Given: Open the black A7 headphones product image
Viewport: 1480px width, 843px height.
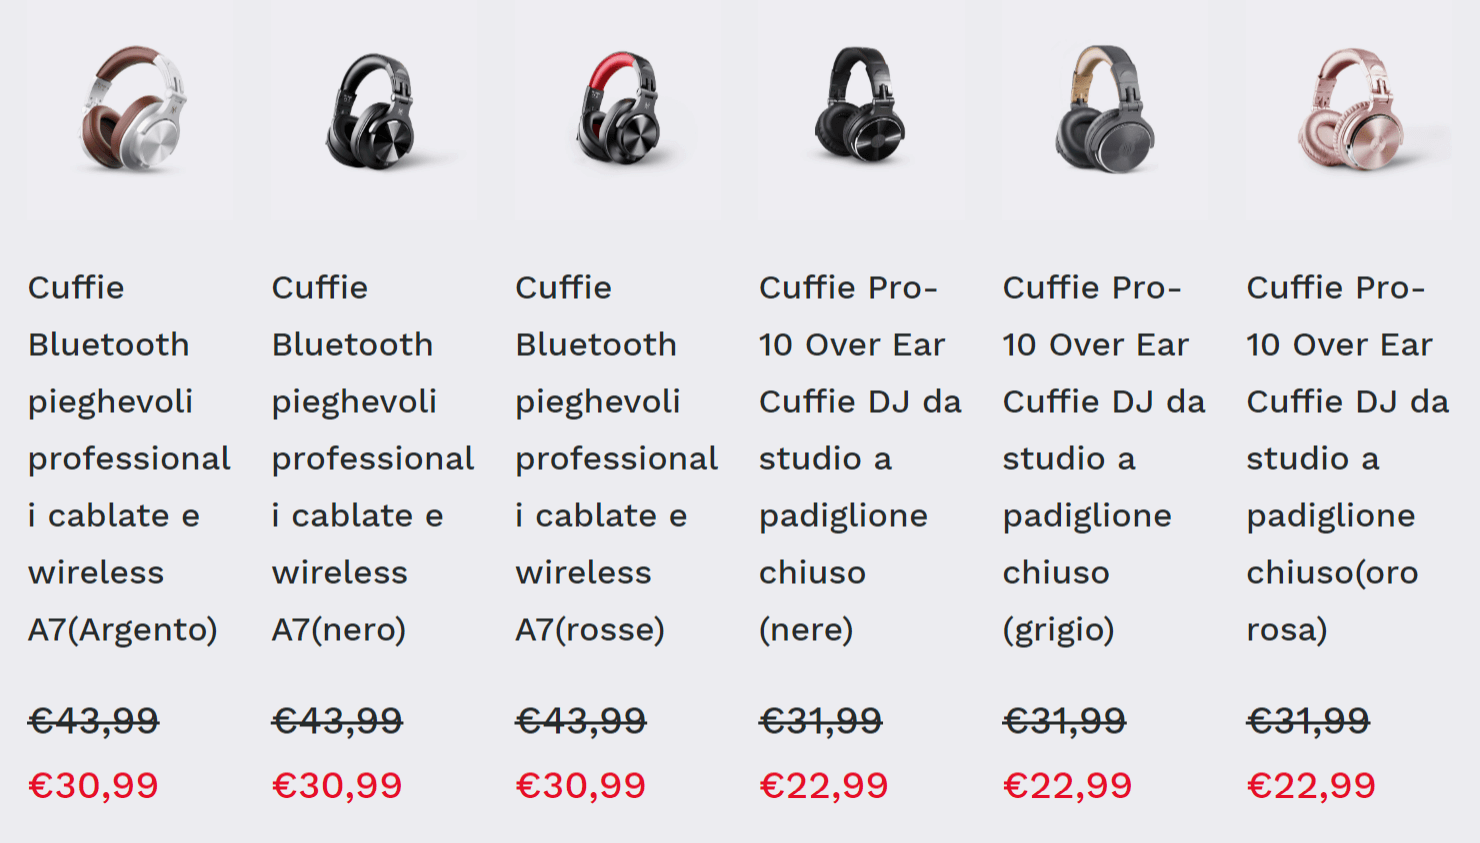Looking at the screenshot, I should pyautogui.click(x=373, y=110).
